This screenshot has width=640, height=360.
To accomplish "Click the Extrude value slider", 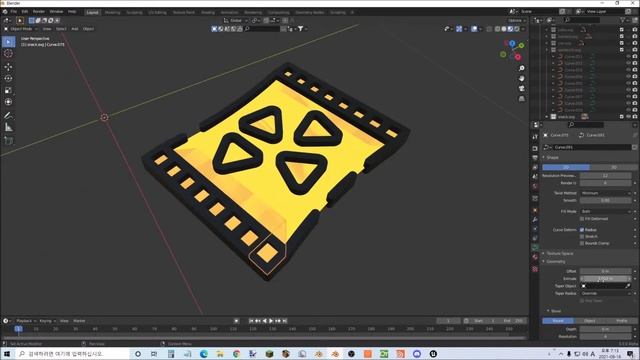I will point(606,279).
